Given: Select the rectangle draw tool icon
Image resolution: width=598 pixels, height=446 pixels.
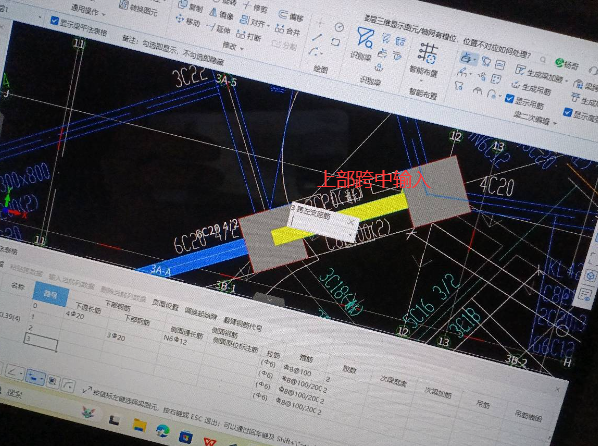Looking at the screenshot, I should [x=336, y=42].
